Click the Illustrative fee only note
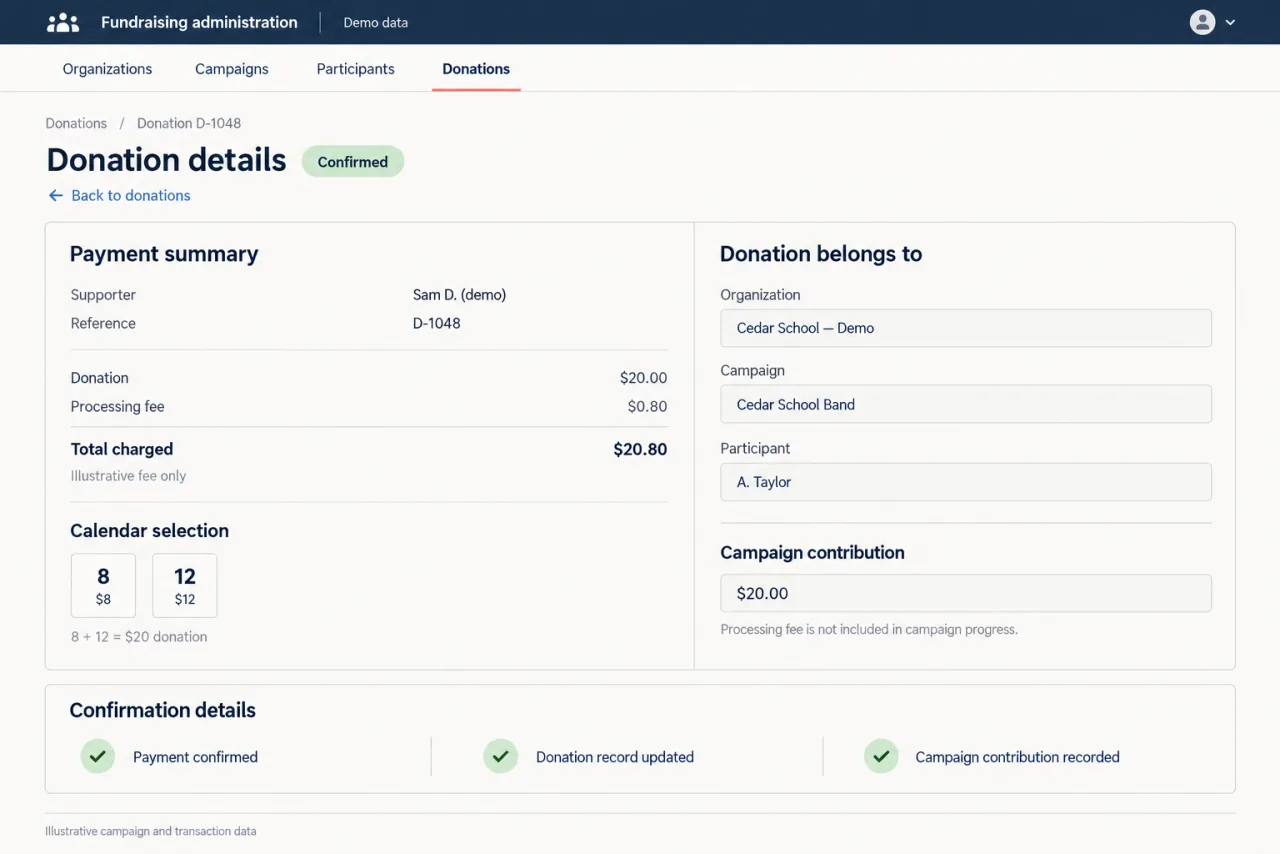Viewport: 1280px width, 854px height. (x=128, y=476)
